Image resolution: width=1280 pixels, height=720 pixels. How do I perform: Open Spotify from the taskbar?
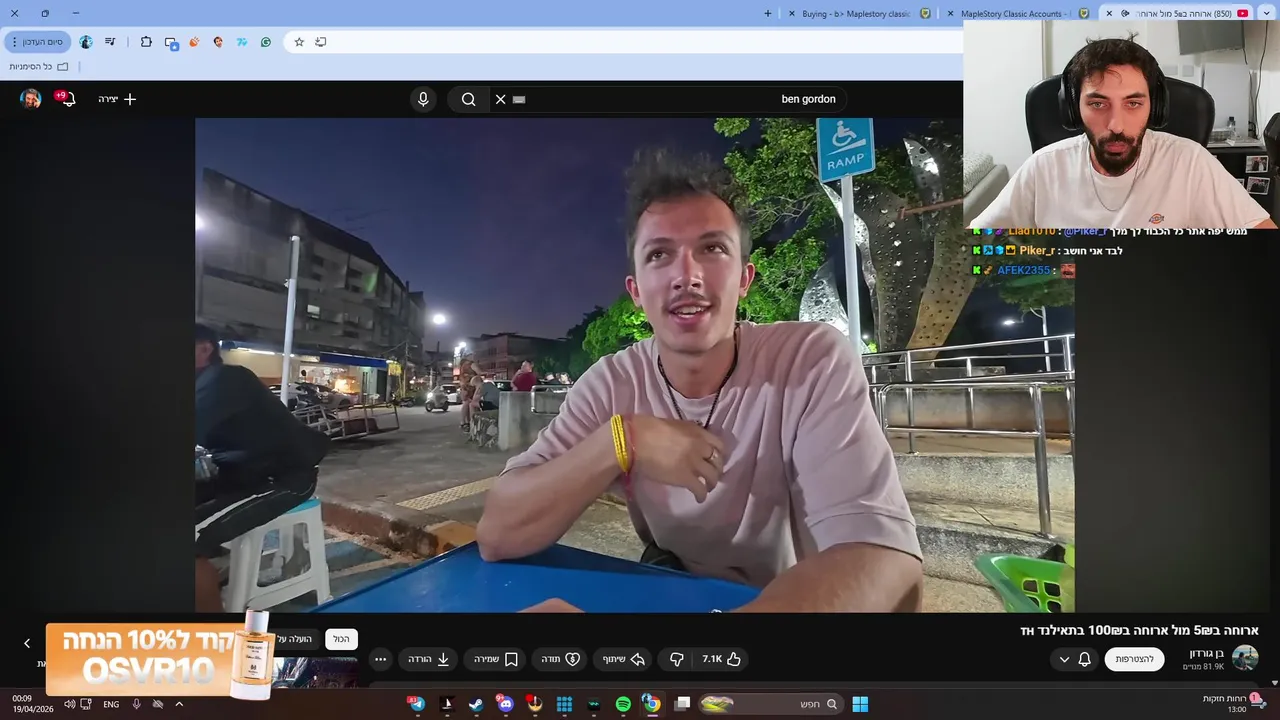pos(623,704)
